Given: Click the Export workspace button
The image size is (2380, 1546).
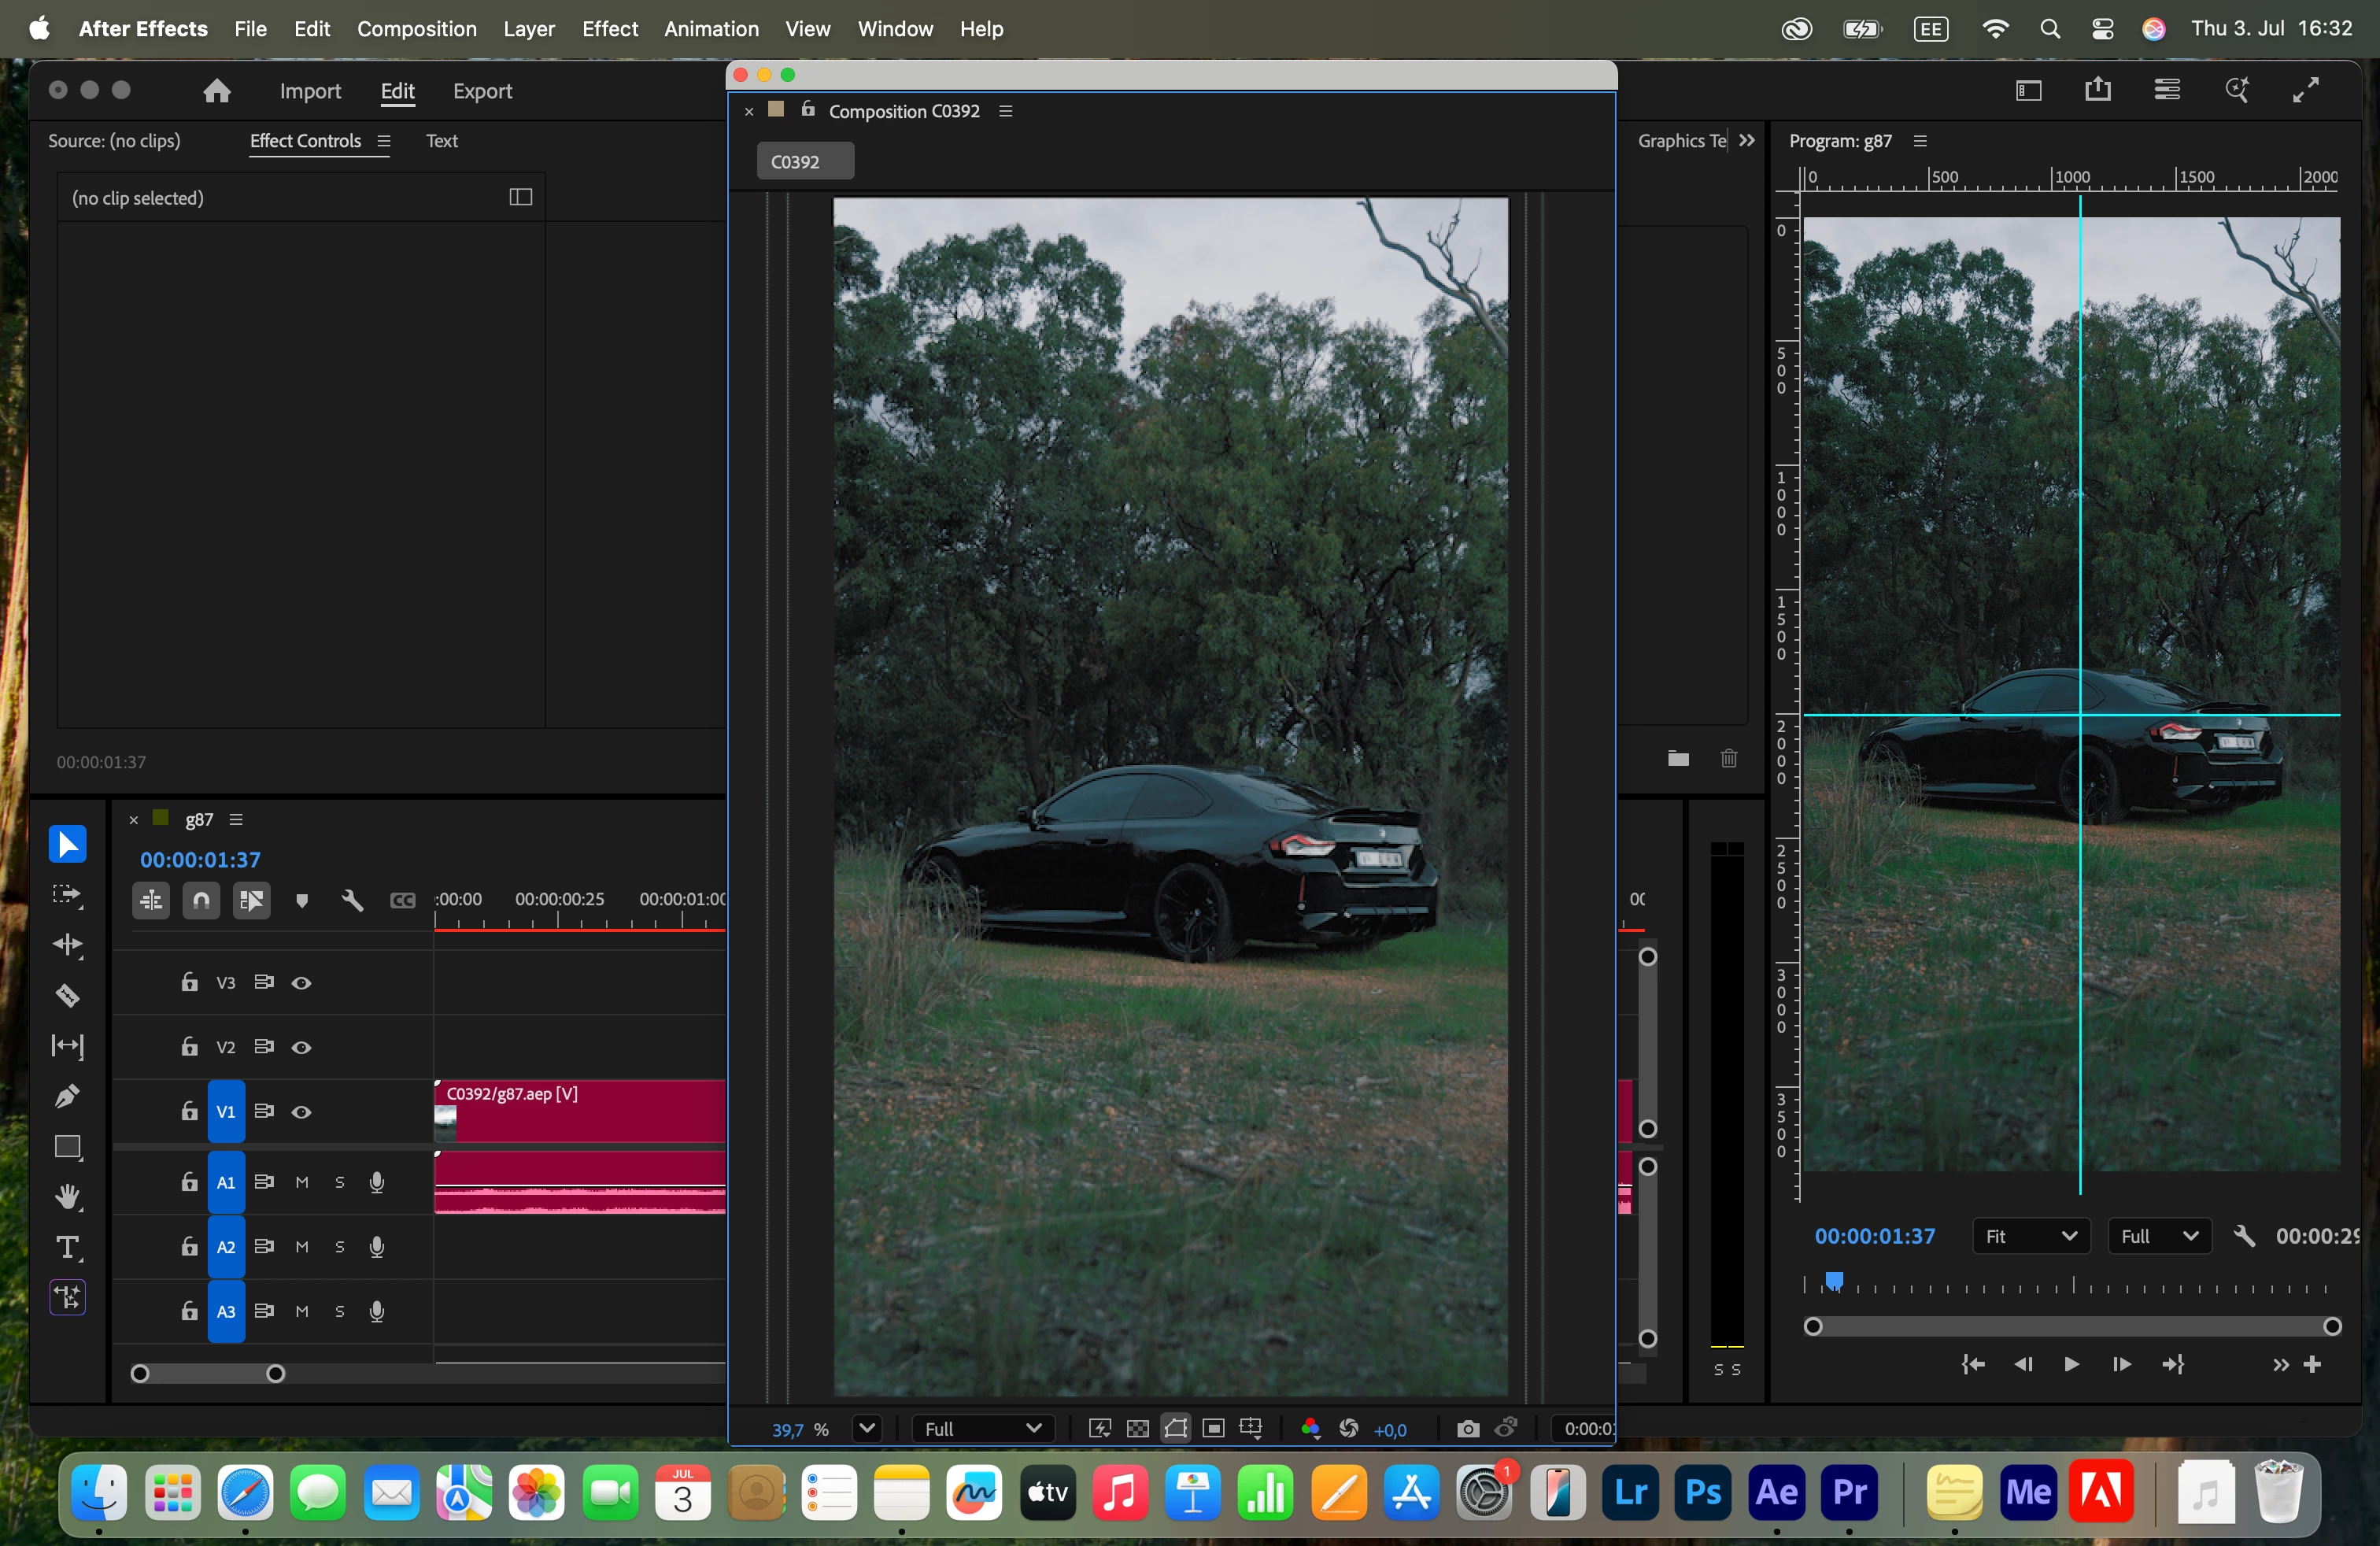Looking at the screenshot, I should tap(482, 91).
